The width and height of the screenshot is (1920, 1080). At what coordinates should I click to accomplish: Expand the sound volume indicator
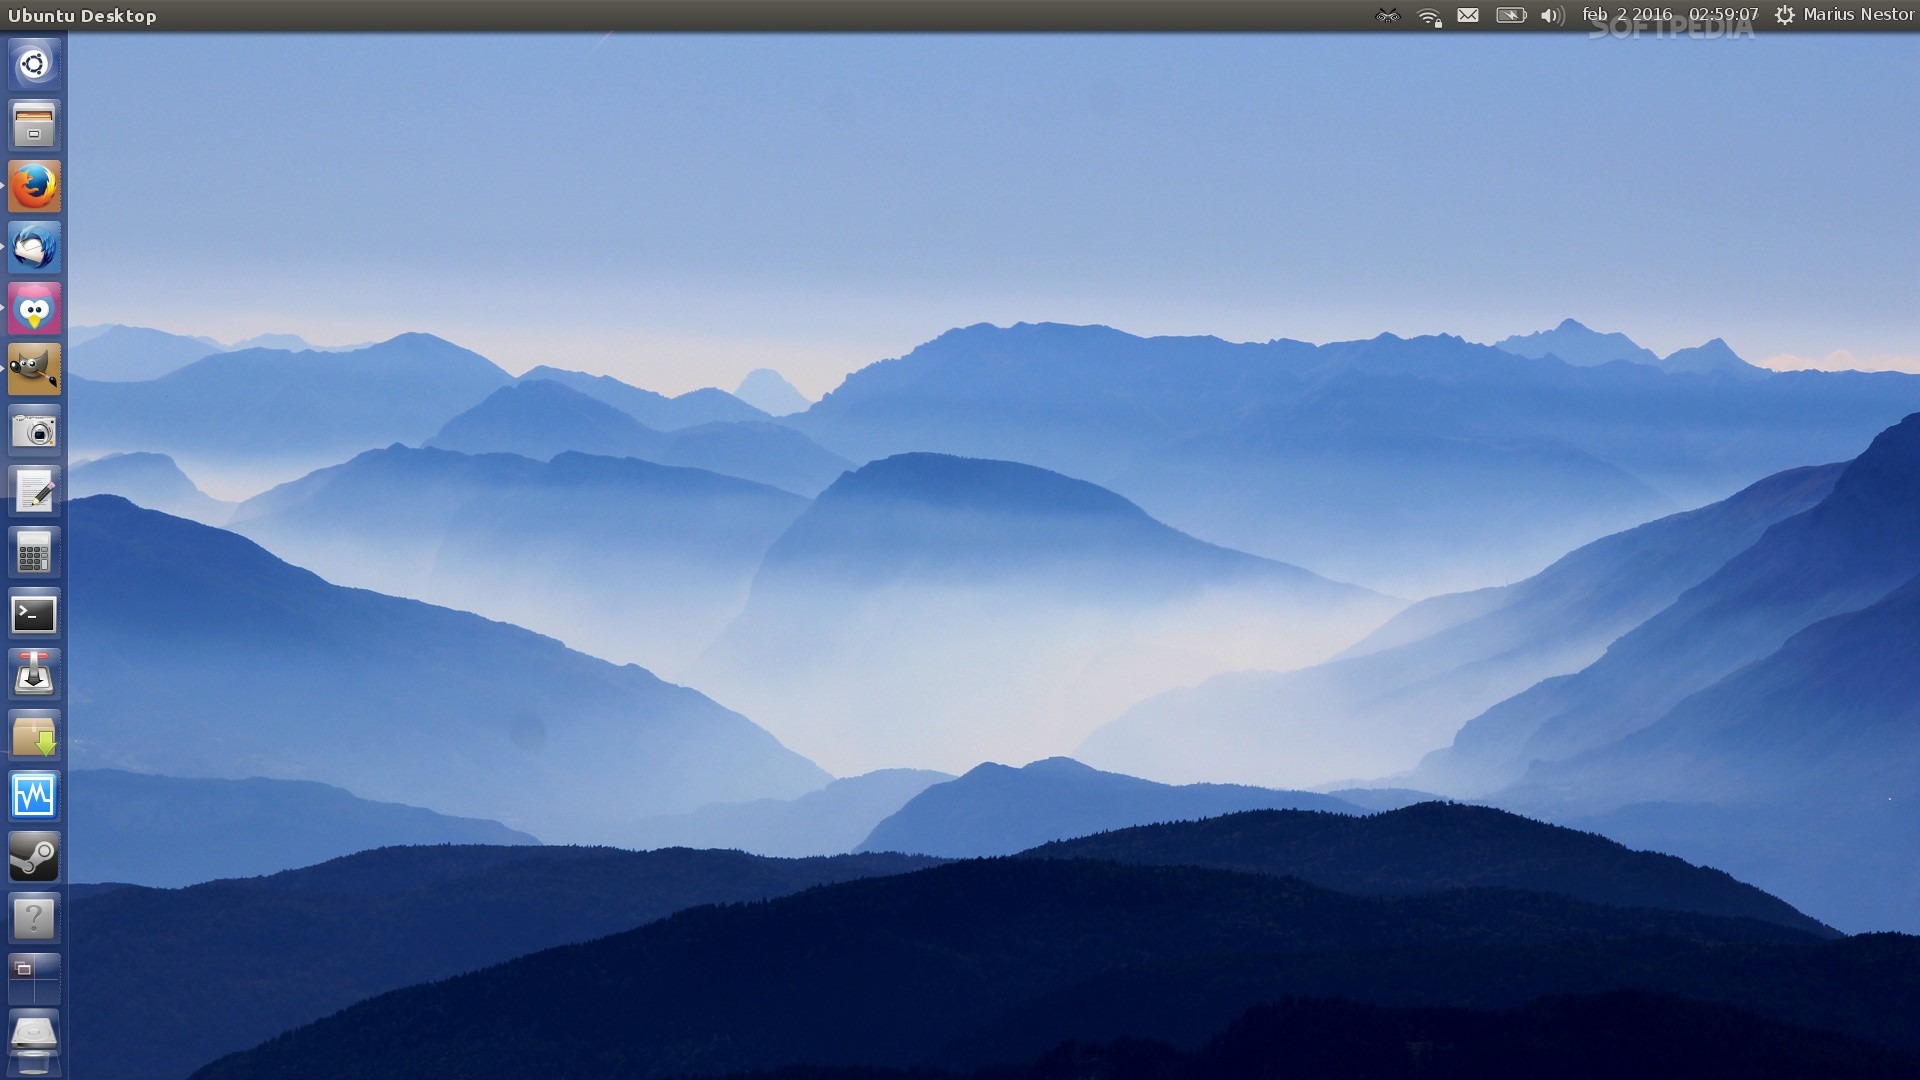1552,16
